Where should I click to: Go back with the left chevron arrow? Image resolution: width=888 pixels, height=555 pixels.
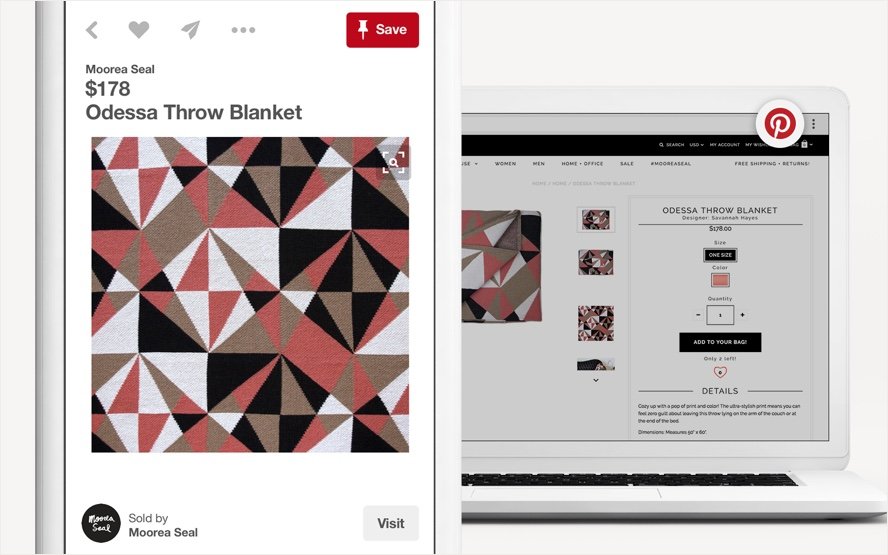[92, 30]
